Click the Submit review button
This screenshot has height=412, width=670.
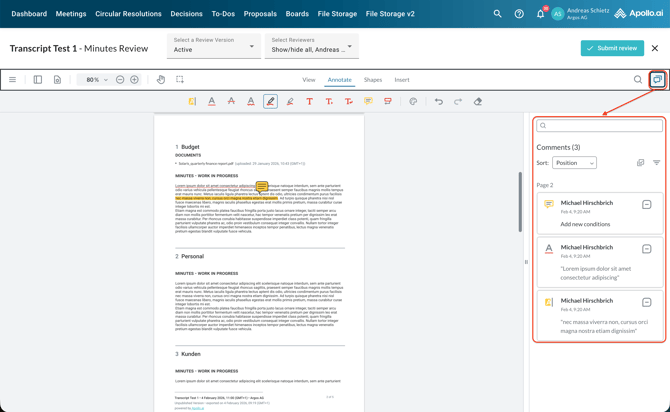coord(612,48)
